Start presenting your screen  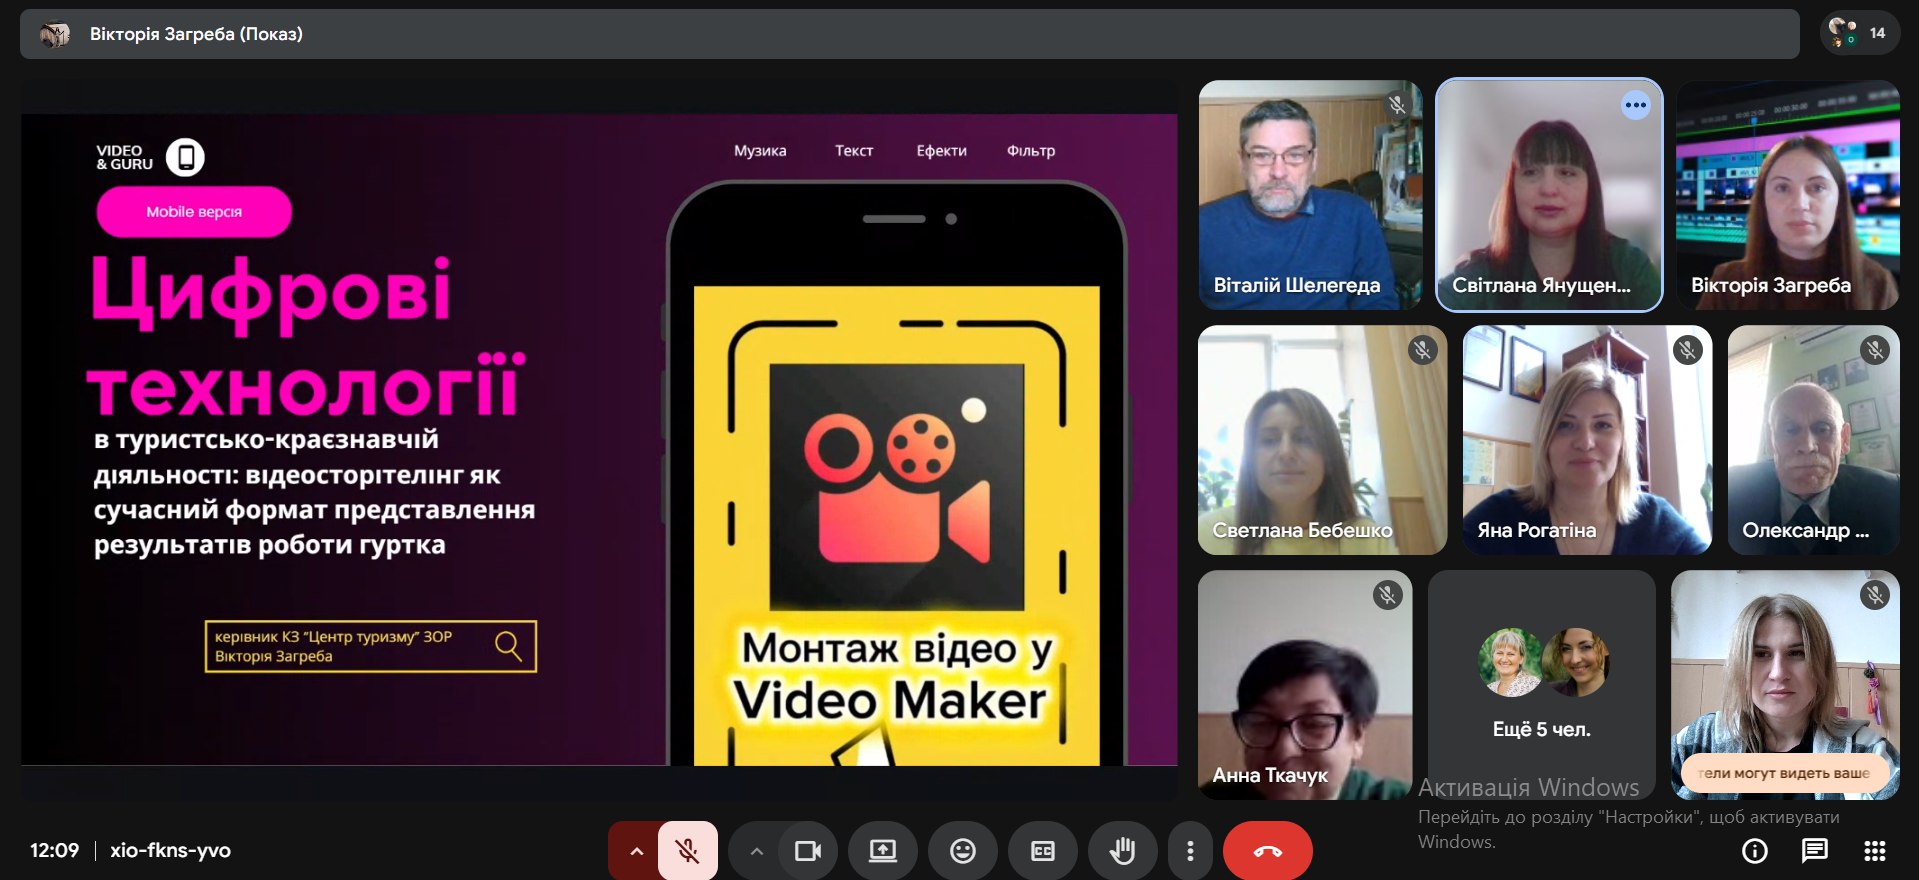click(x=882, y=851)
